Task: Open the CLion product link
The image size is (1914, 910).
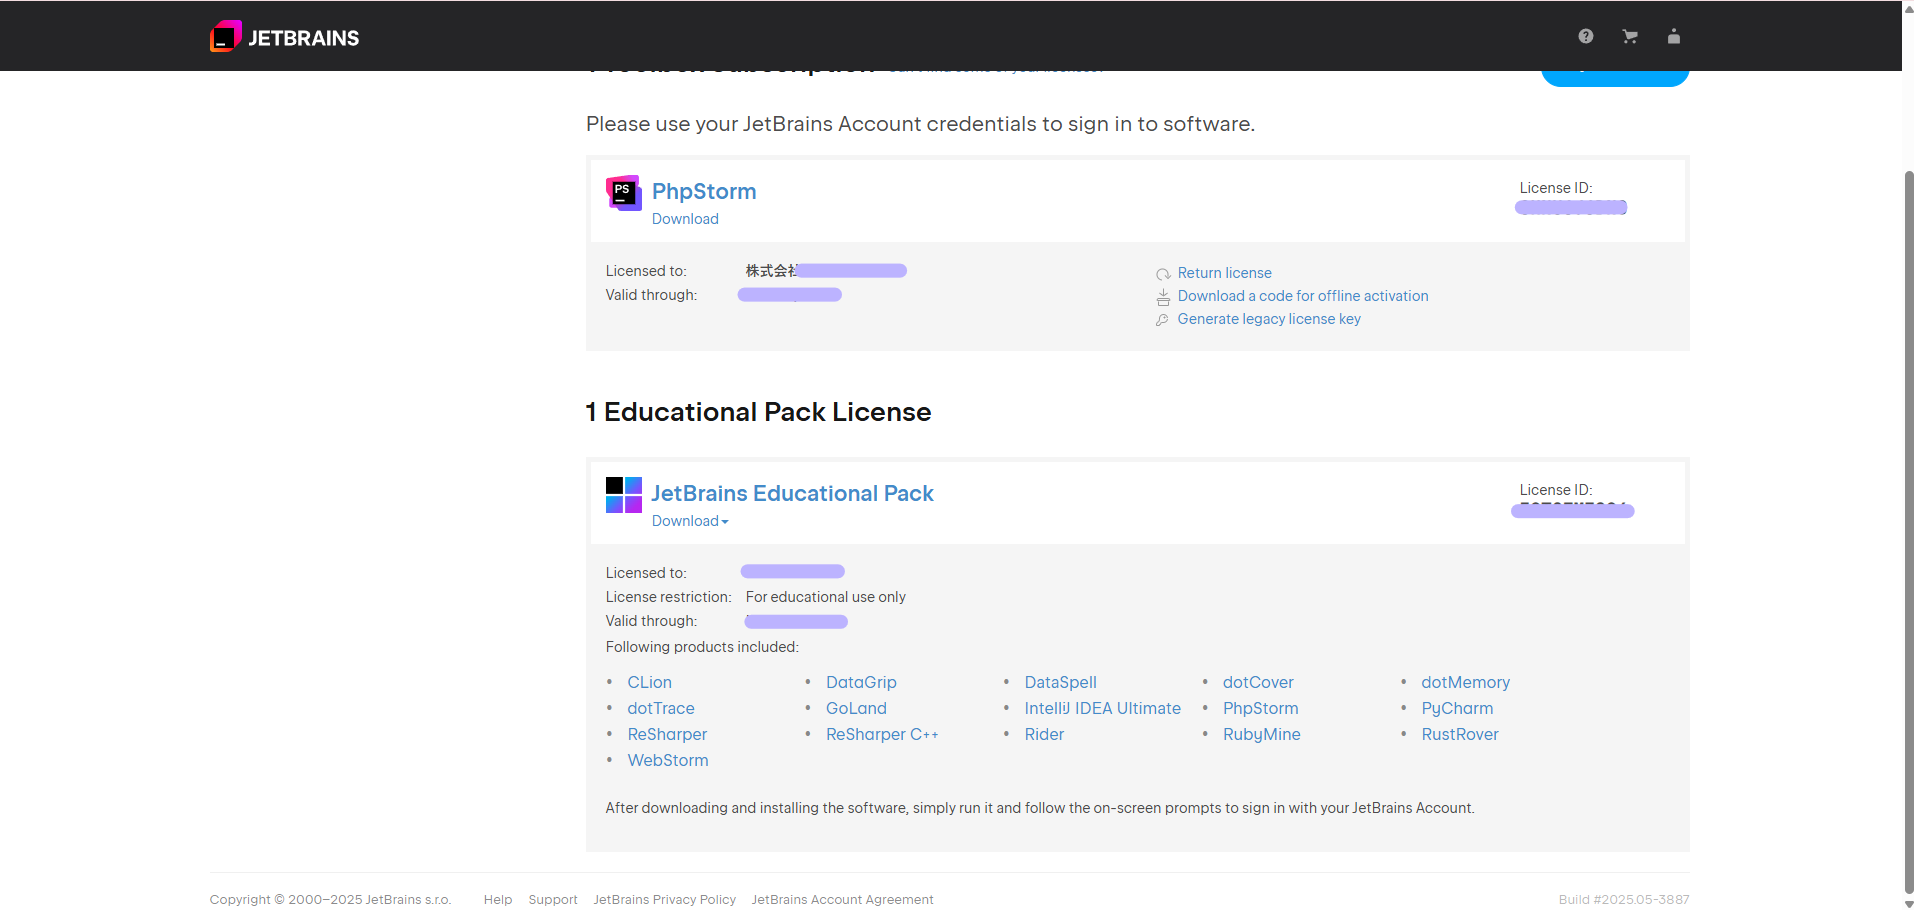Action: pos(650,682)
